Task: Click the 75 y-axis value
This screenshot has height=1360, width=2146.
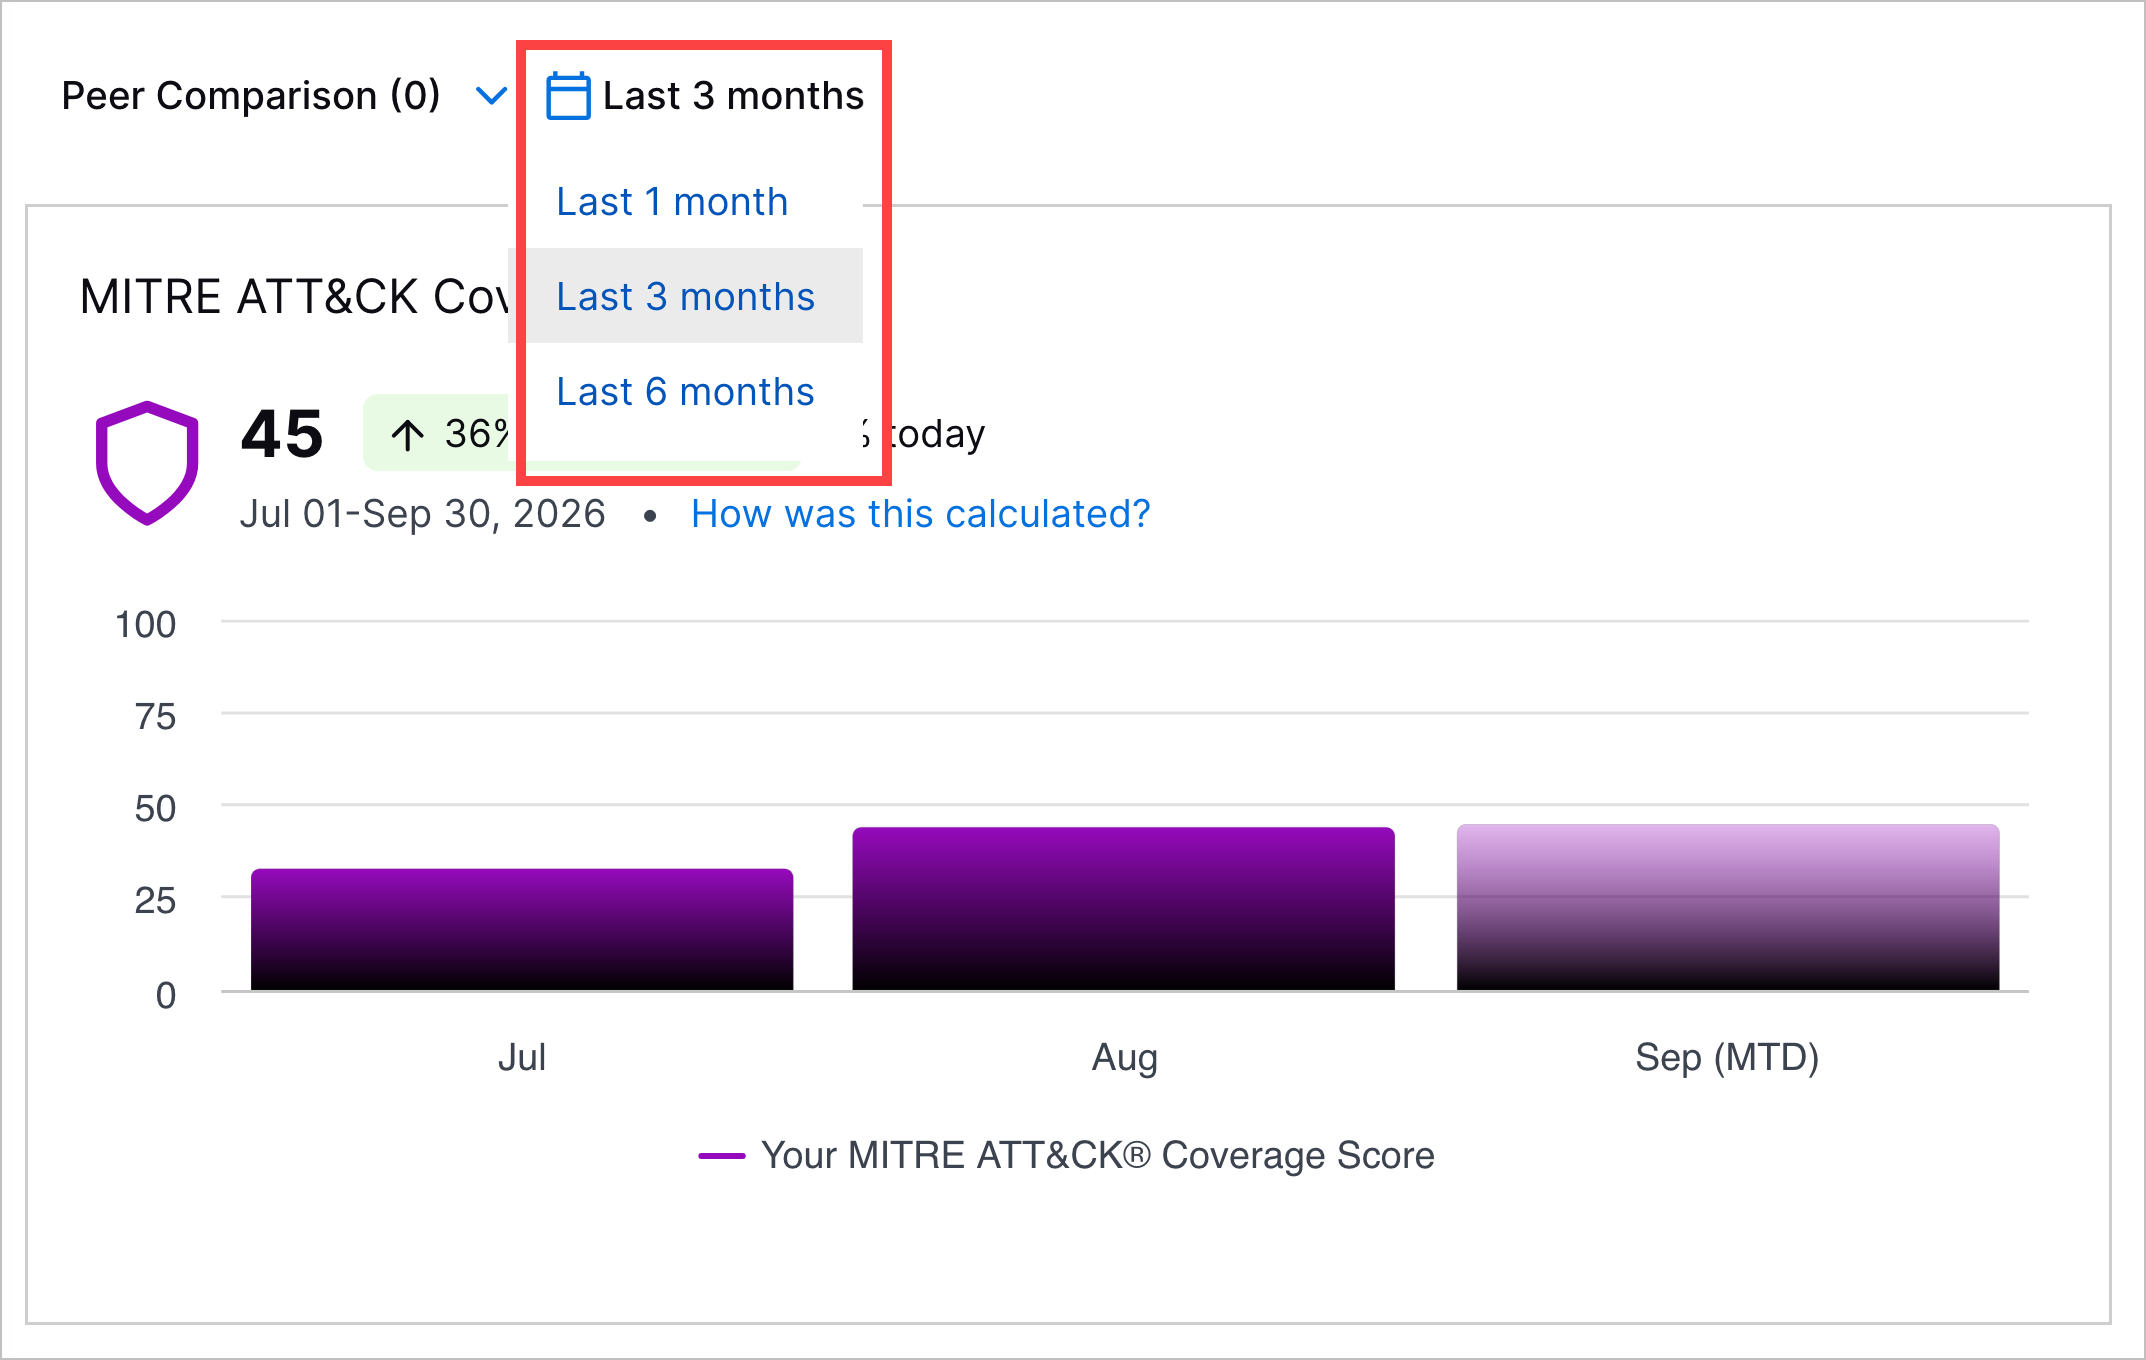Action: pyautogui.click(x=155, y=716)
